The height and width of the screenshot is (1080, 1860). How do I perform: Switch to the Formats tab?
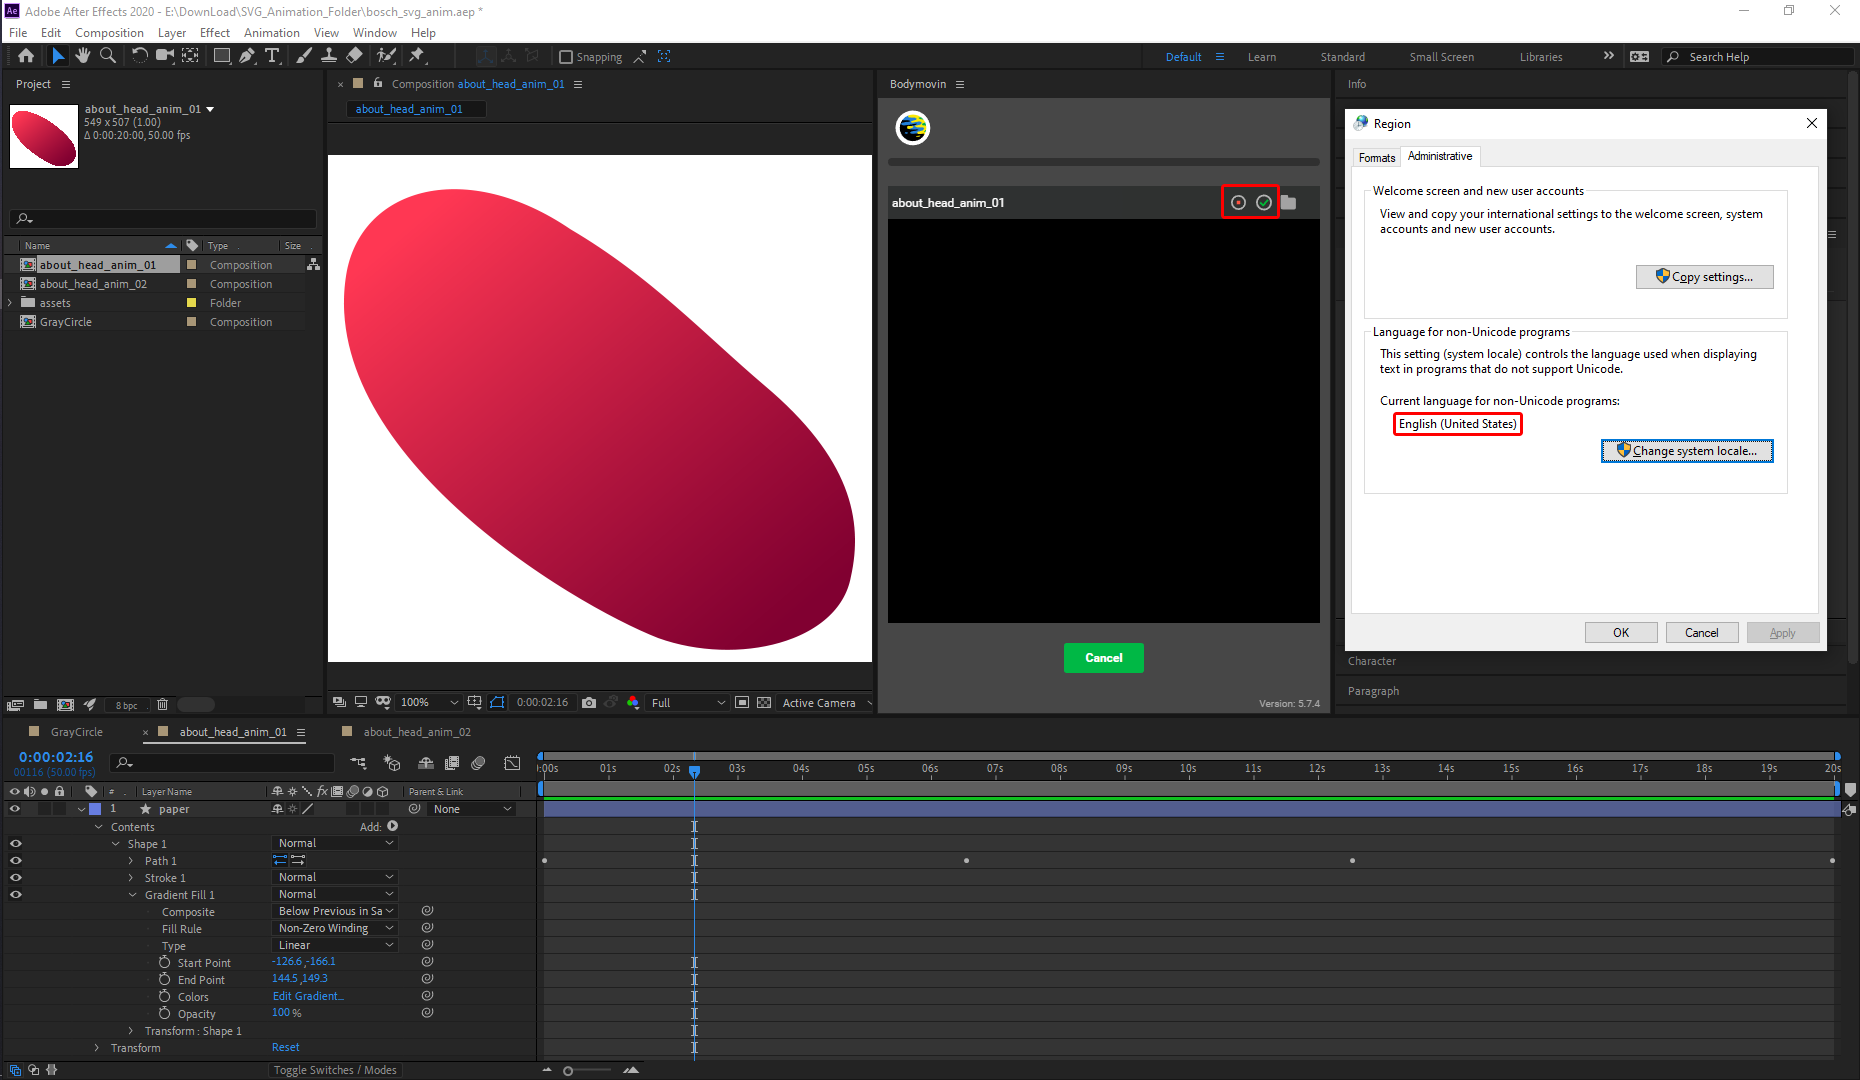pyautogui.click(x=1377, y=157)
